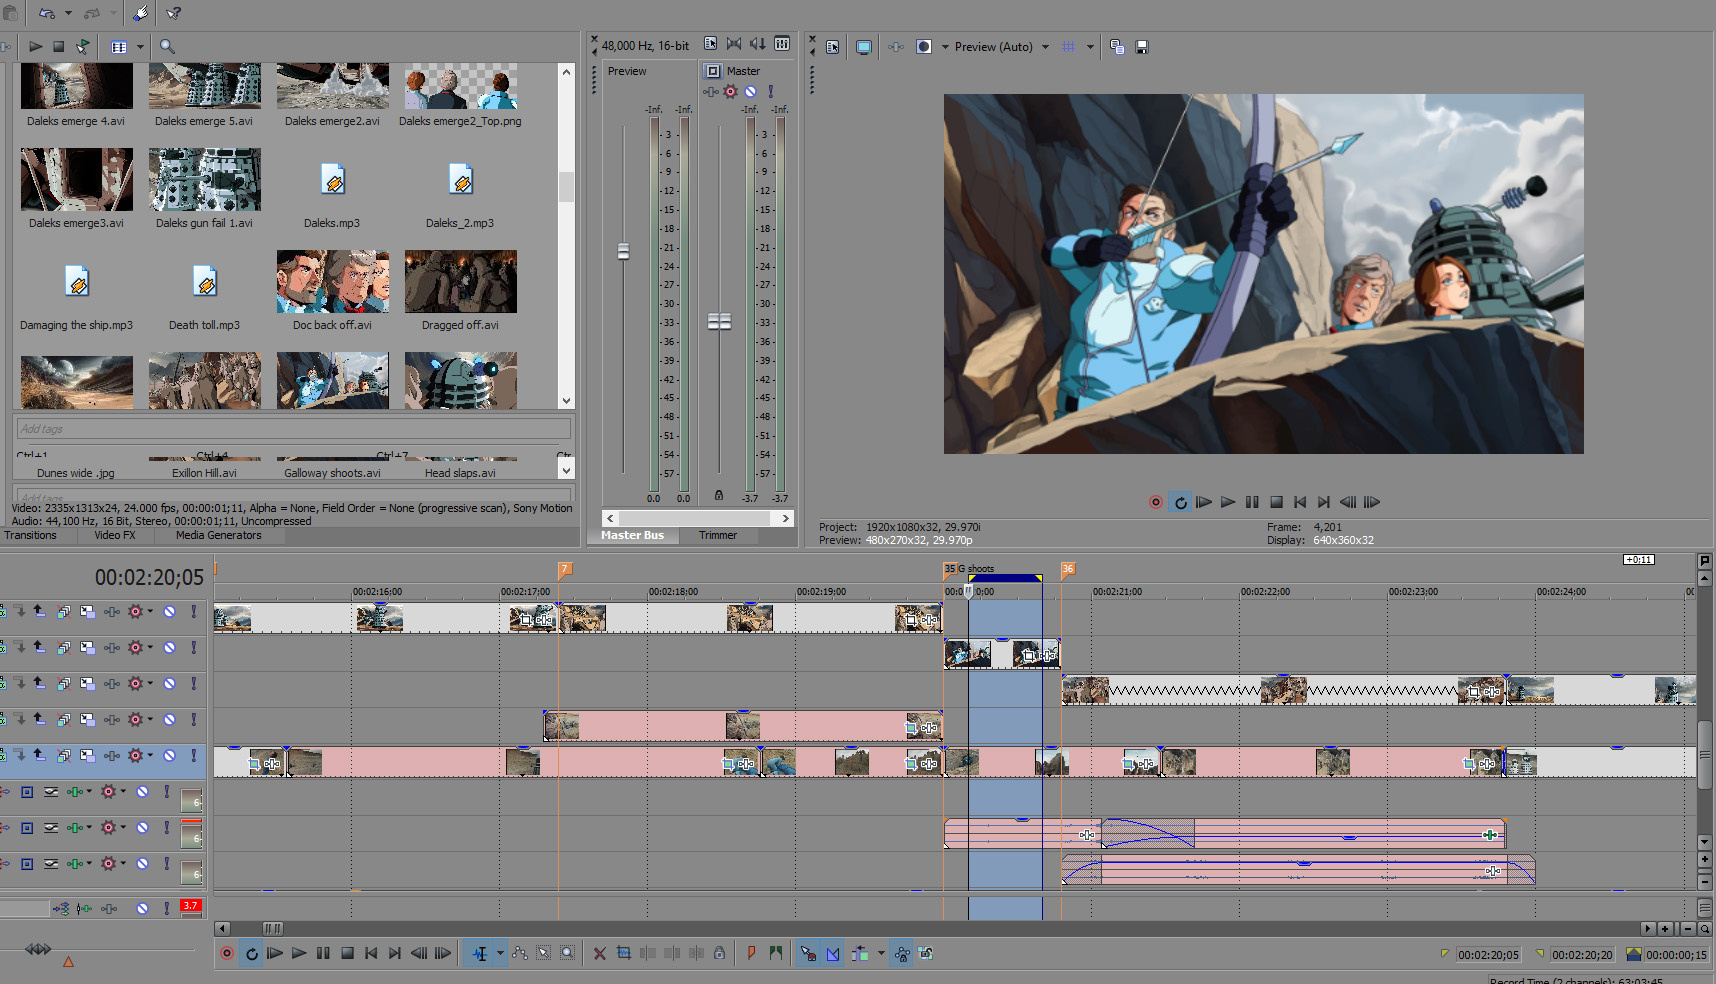
Task: Open Project Video Properties in preview toolbar
Action: tap(832, 47)
